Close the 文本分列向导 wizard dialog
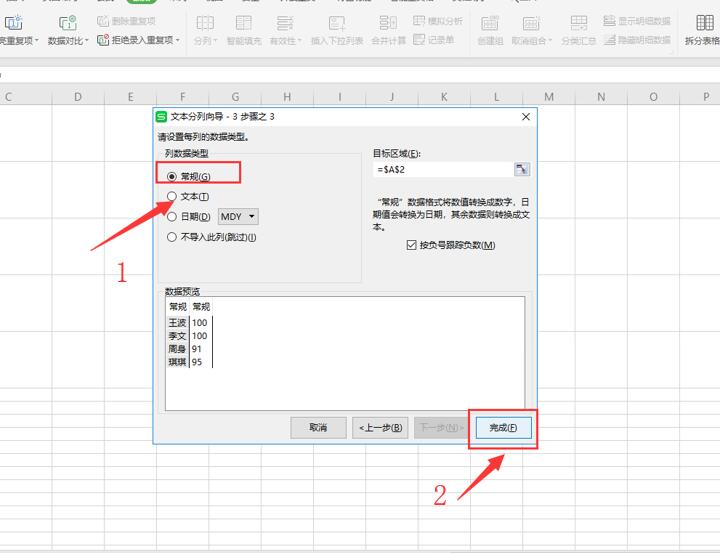This screenshot has height=553, width=728. pos(526,117)
